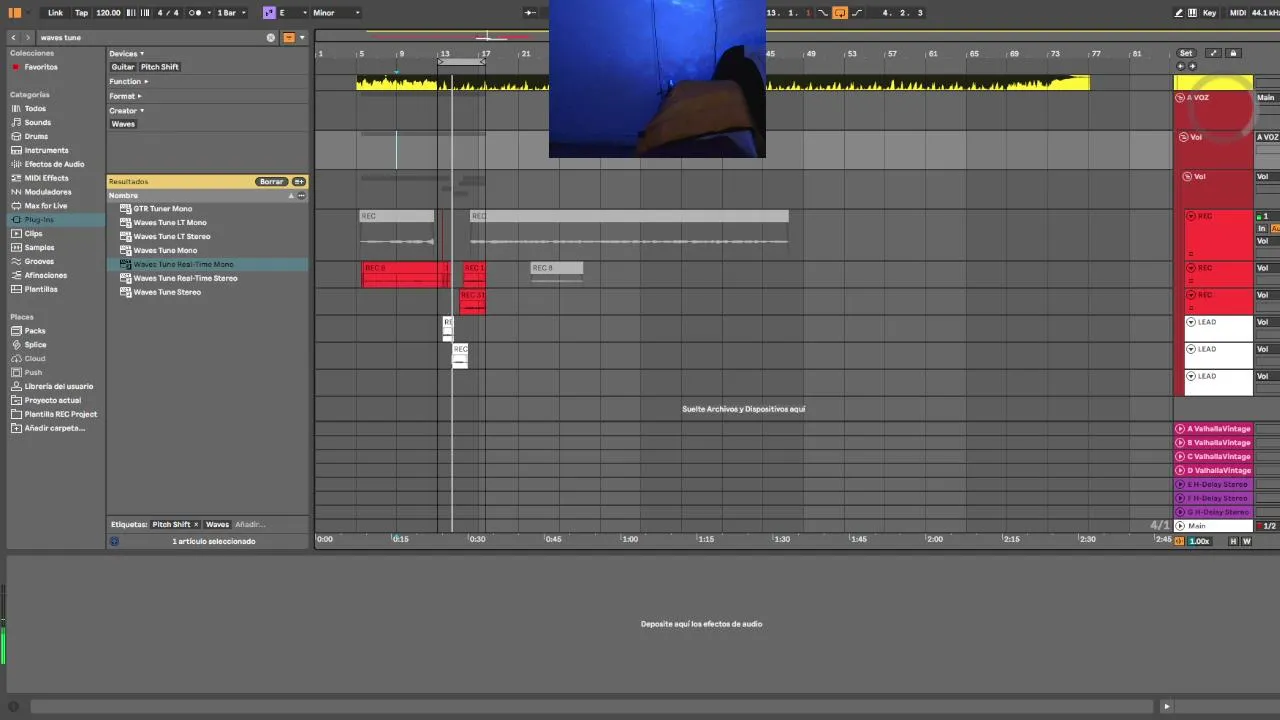
Task: Open the Drums category
Action: tap(36, 136)
